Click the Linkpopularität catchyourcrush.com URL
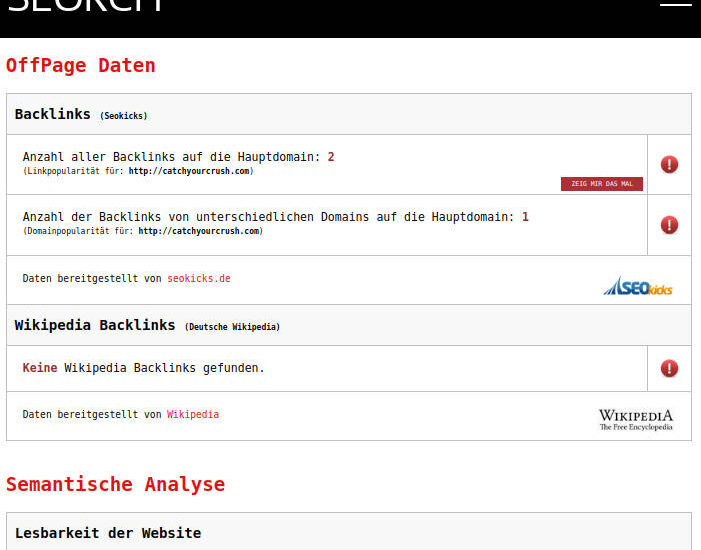Image resolution: width=701 pixels, height=550 pixels. pyautogui.click(x=189, y=171)
